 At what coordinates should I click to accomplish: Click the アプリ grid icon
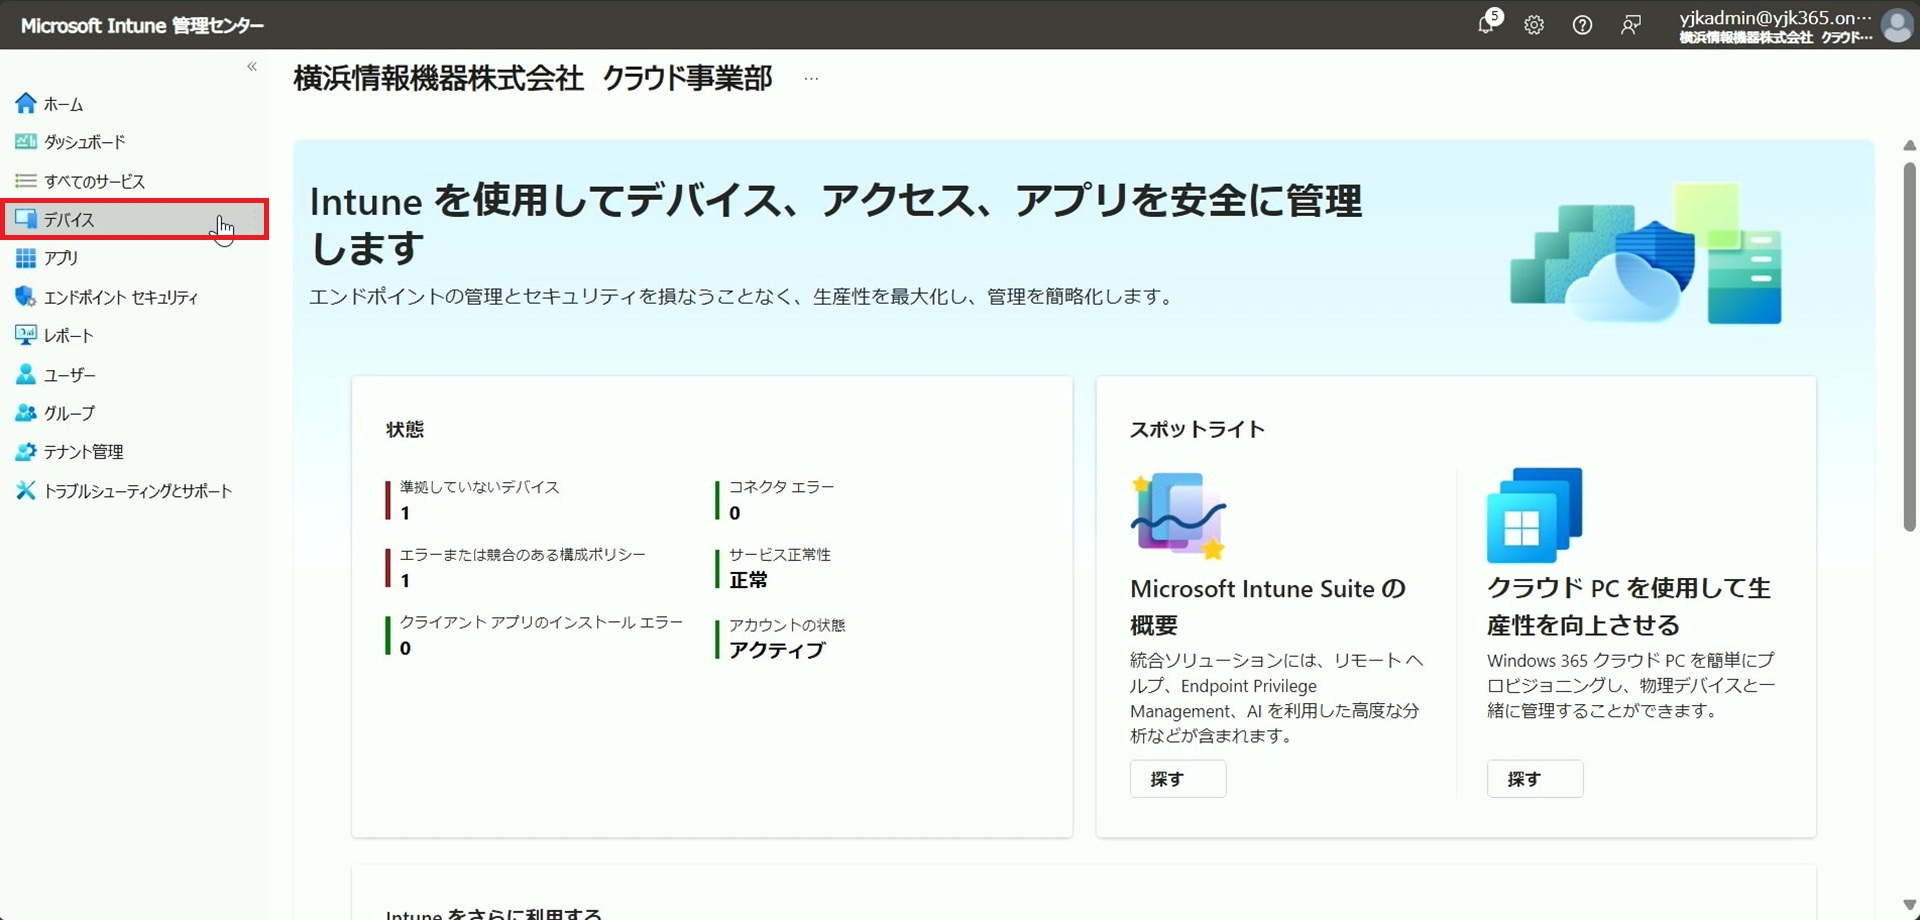point(26,258)
